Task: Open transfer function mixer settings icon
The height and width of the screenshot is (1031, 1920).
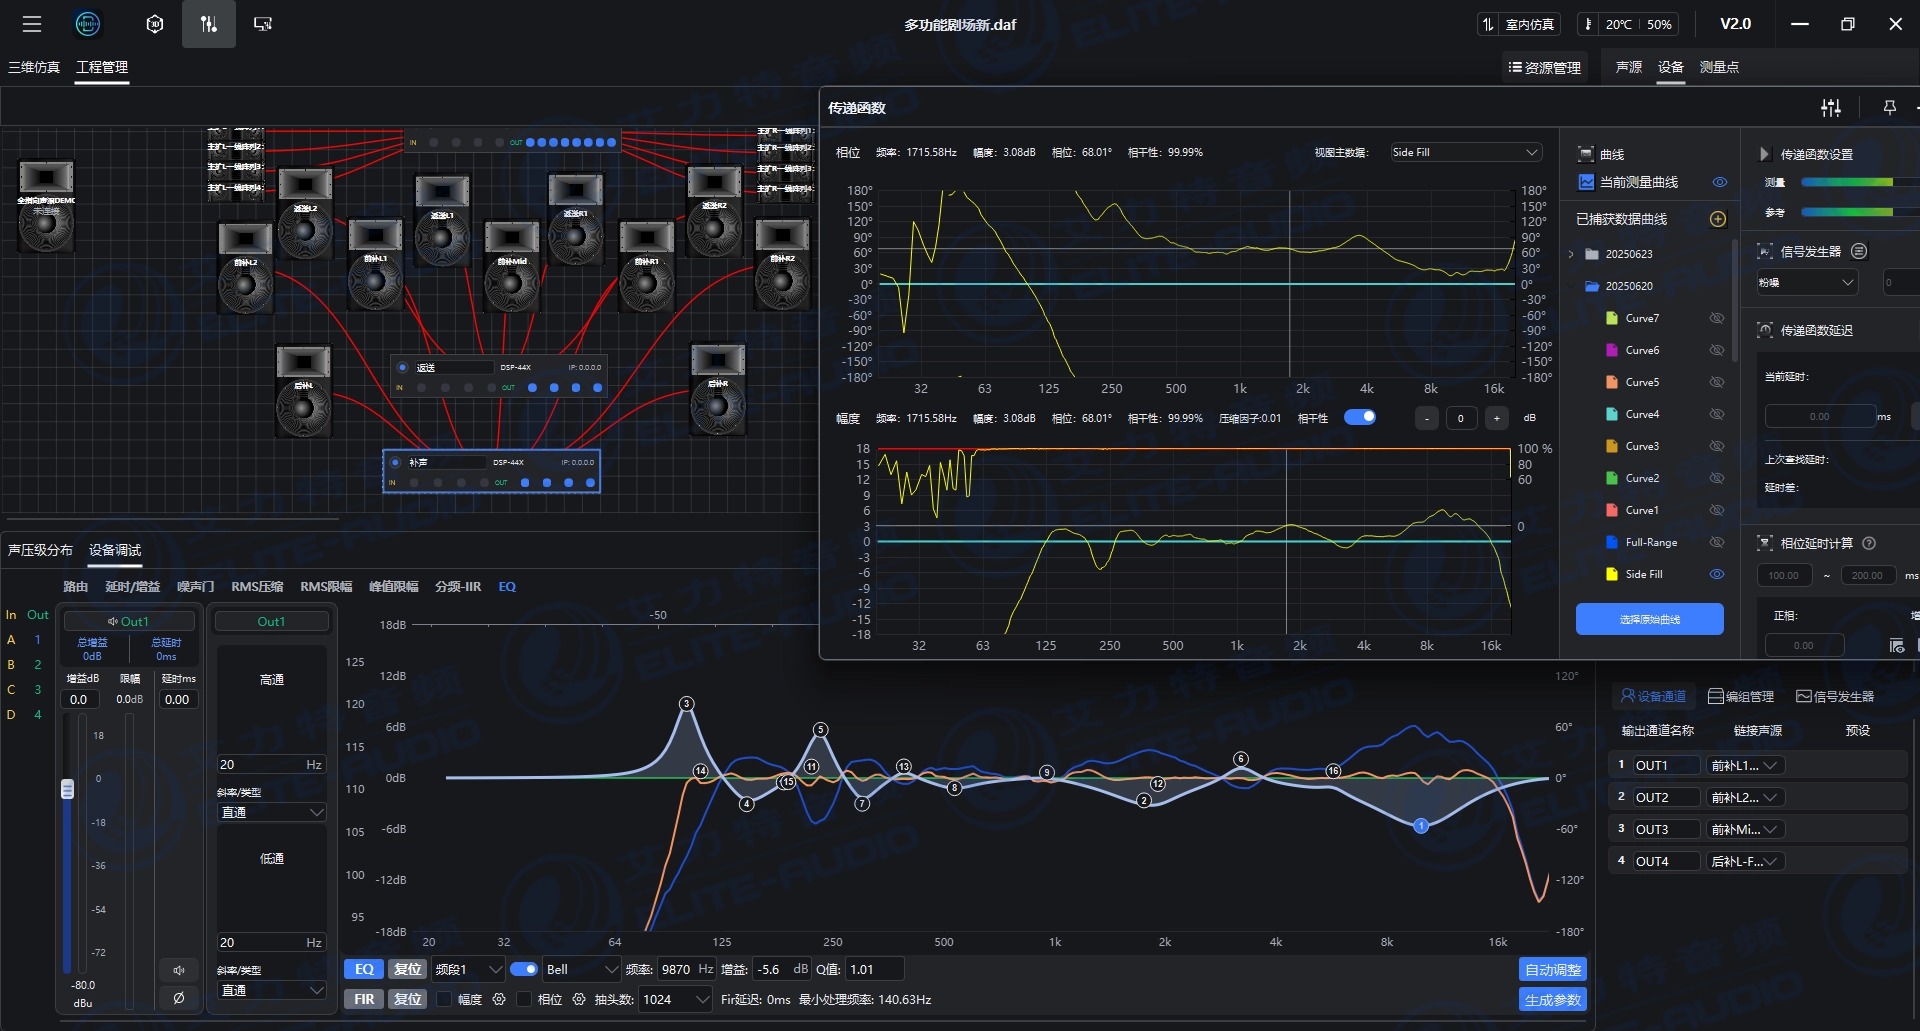Action: (1830, 108)
